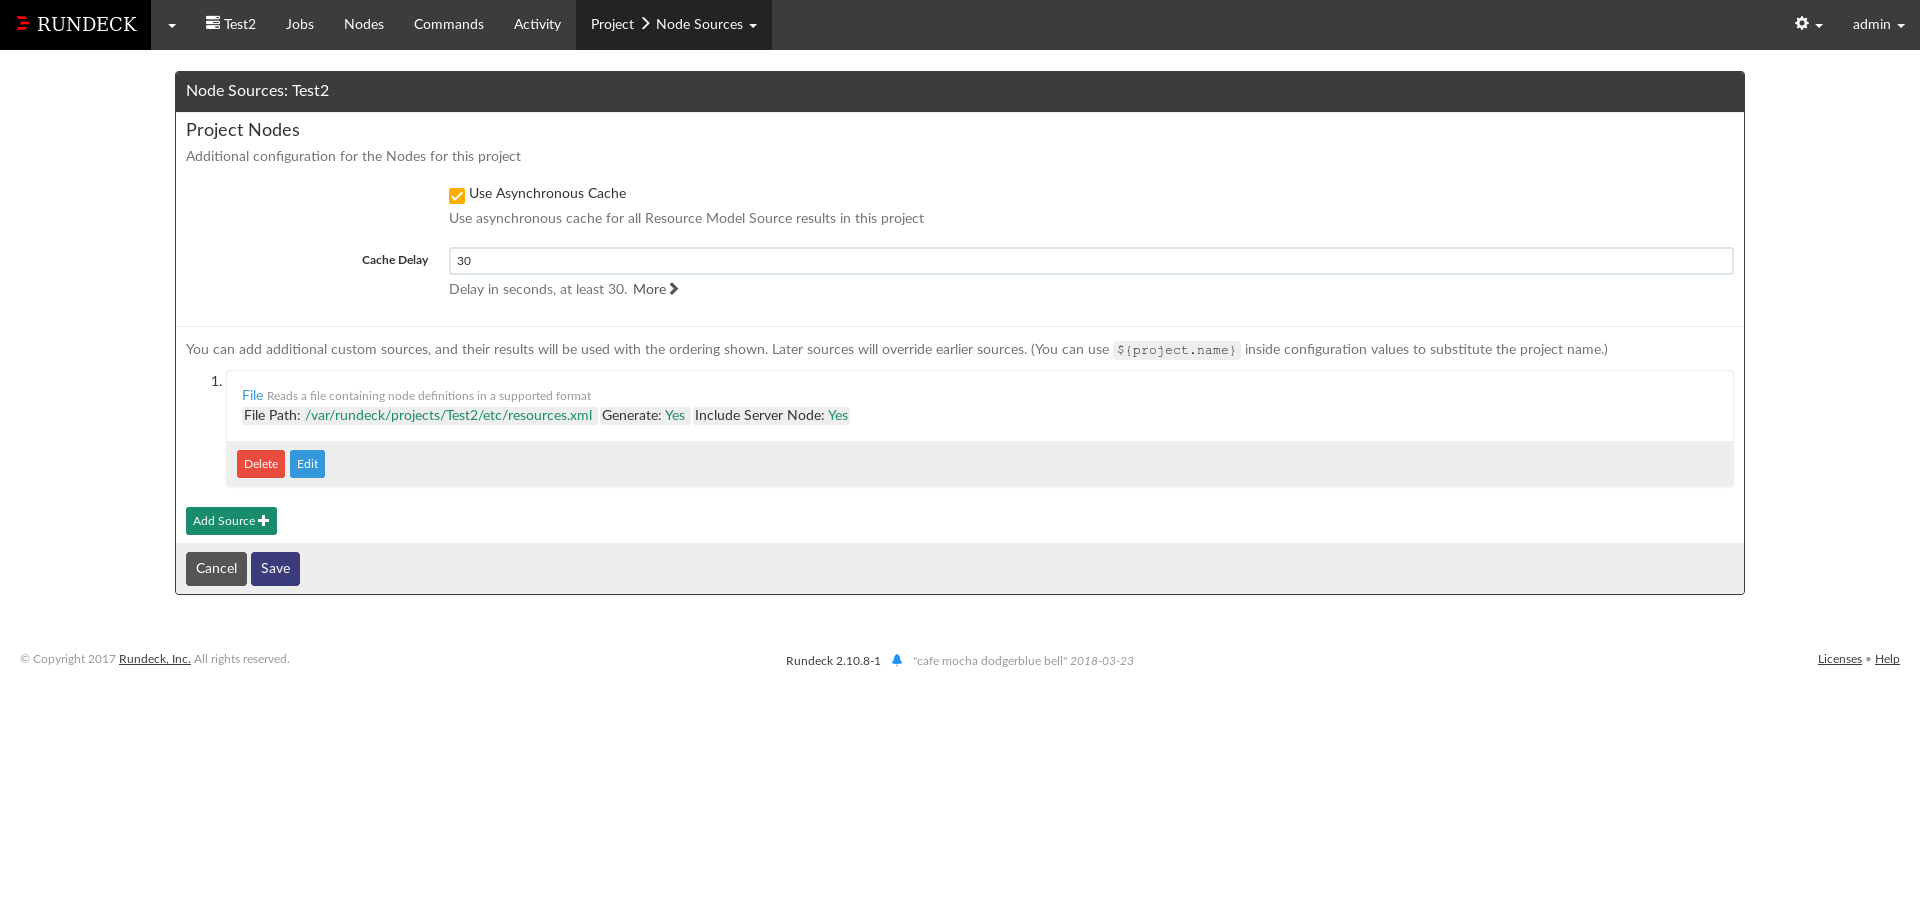This screenshot has width=1920, height=898.
Task: Click the ${project.name} code snippet
Action: [x=1177, y=350]
